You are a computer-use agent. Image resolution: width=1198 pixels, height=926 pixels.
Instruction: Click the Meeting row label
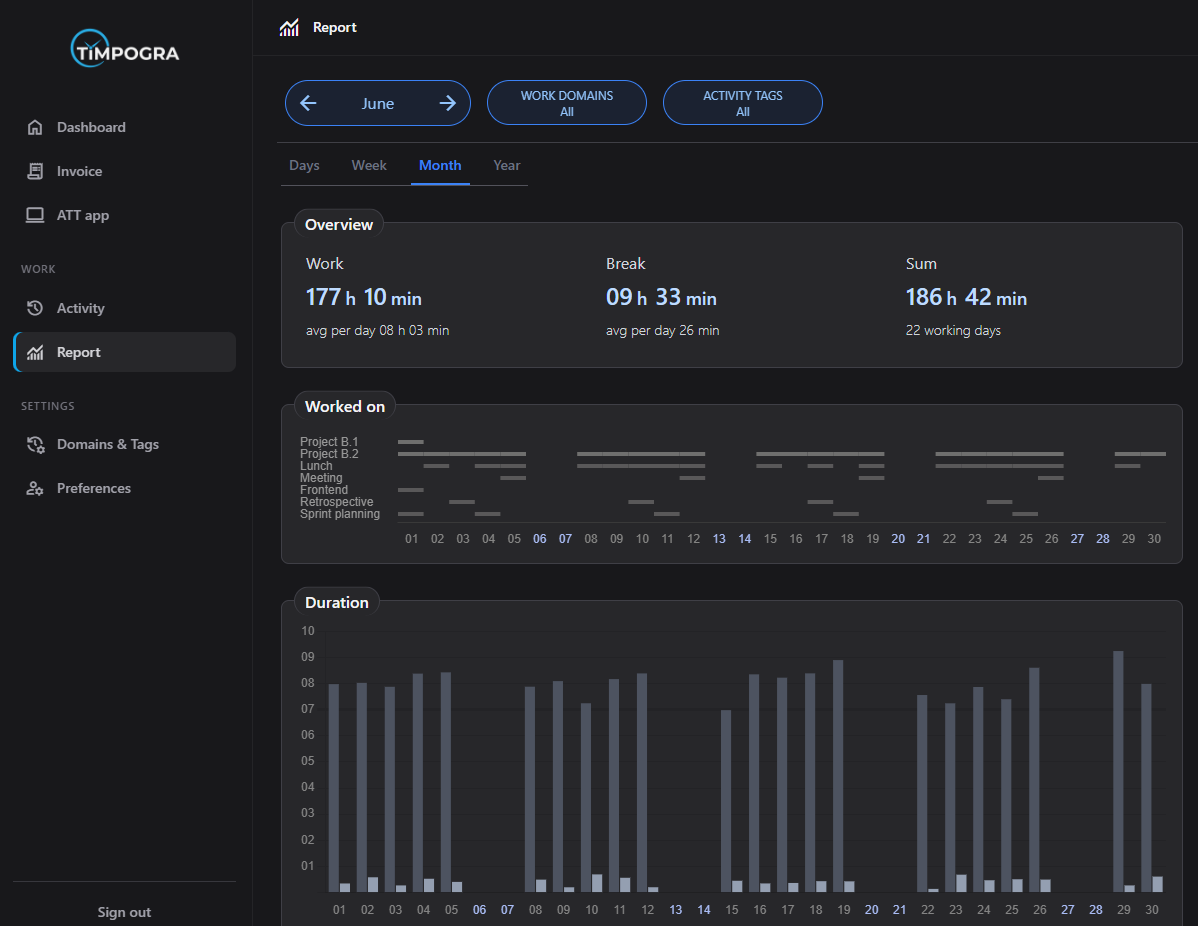pos(321,478)
